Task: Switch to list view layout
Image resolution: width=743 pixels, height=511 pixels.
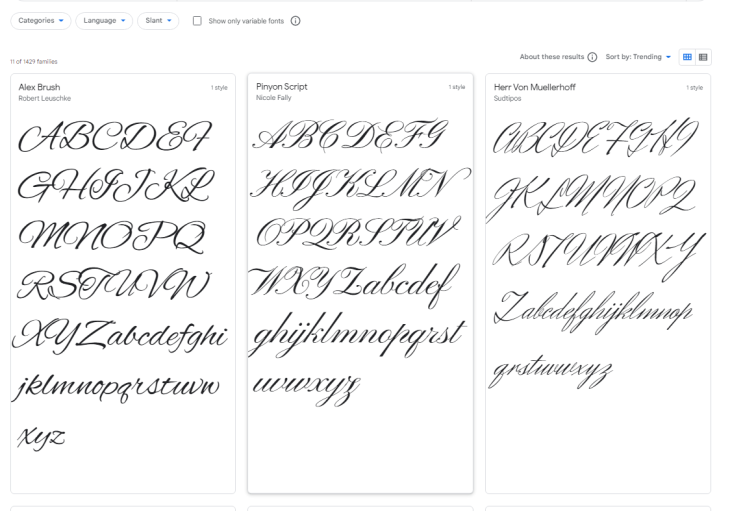Action: click(703, 57)
